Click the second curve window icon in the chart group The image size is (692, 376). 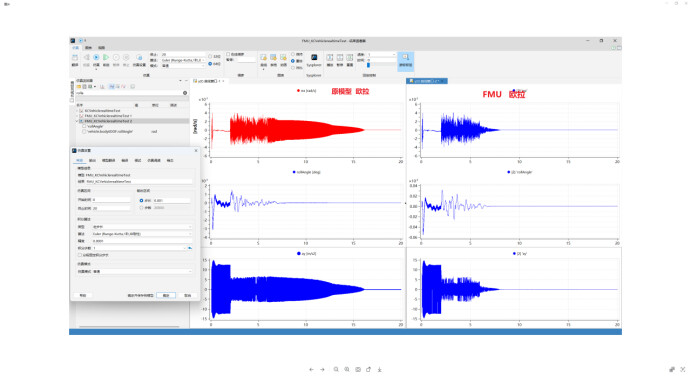tap(273, 58)
